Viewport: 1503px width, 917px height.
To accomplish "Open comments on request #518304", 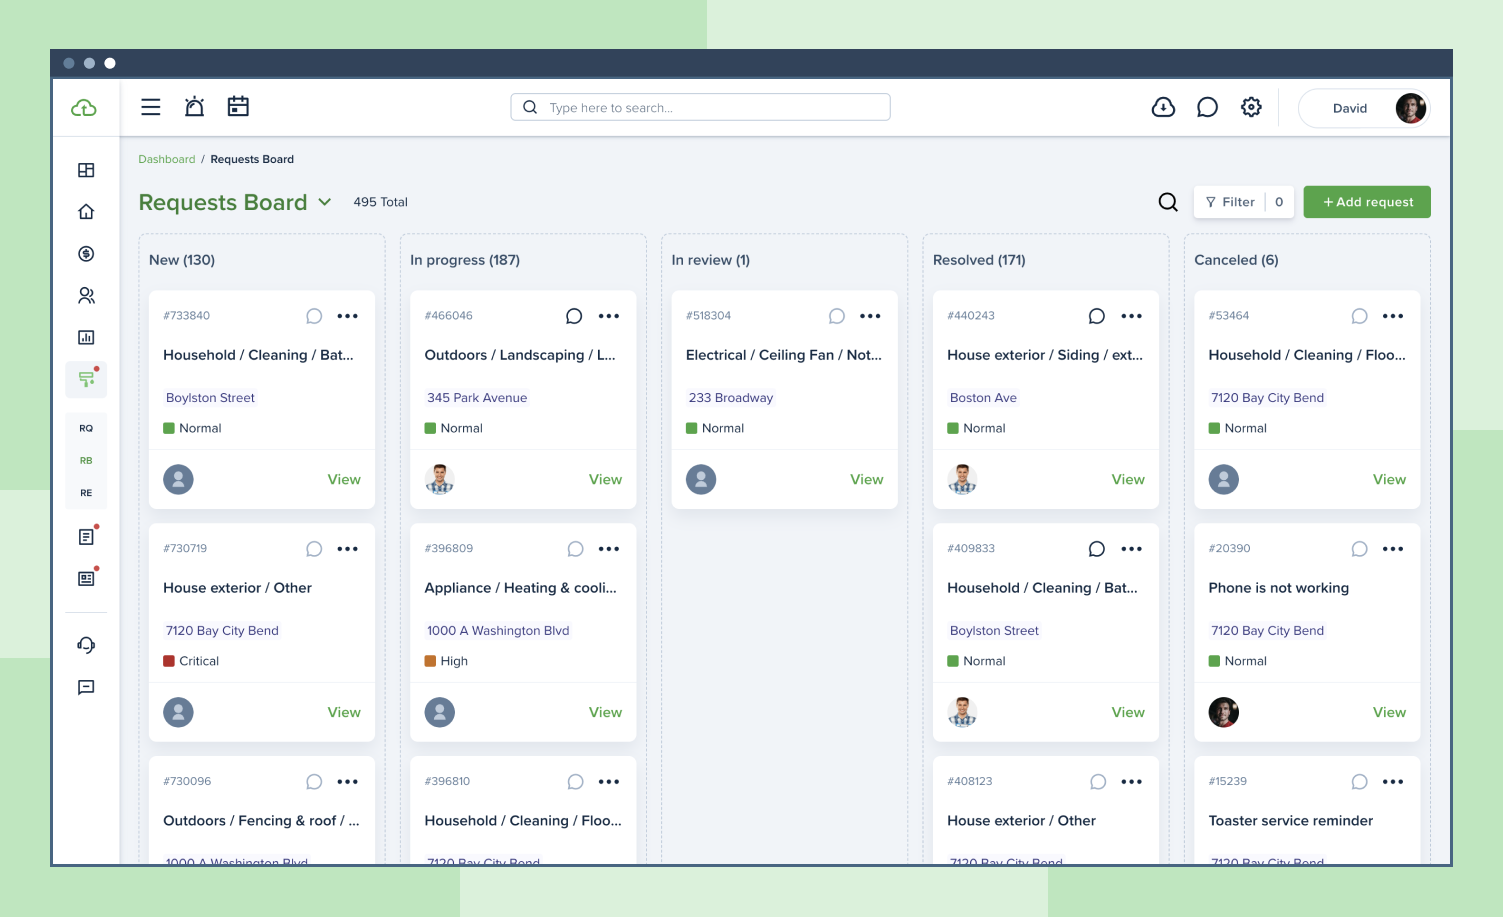I will pos(837,316).
